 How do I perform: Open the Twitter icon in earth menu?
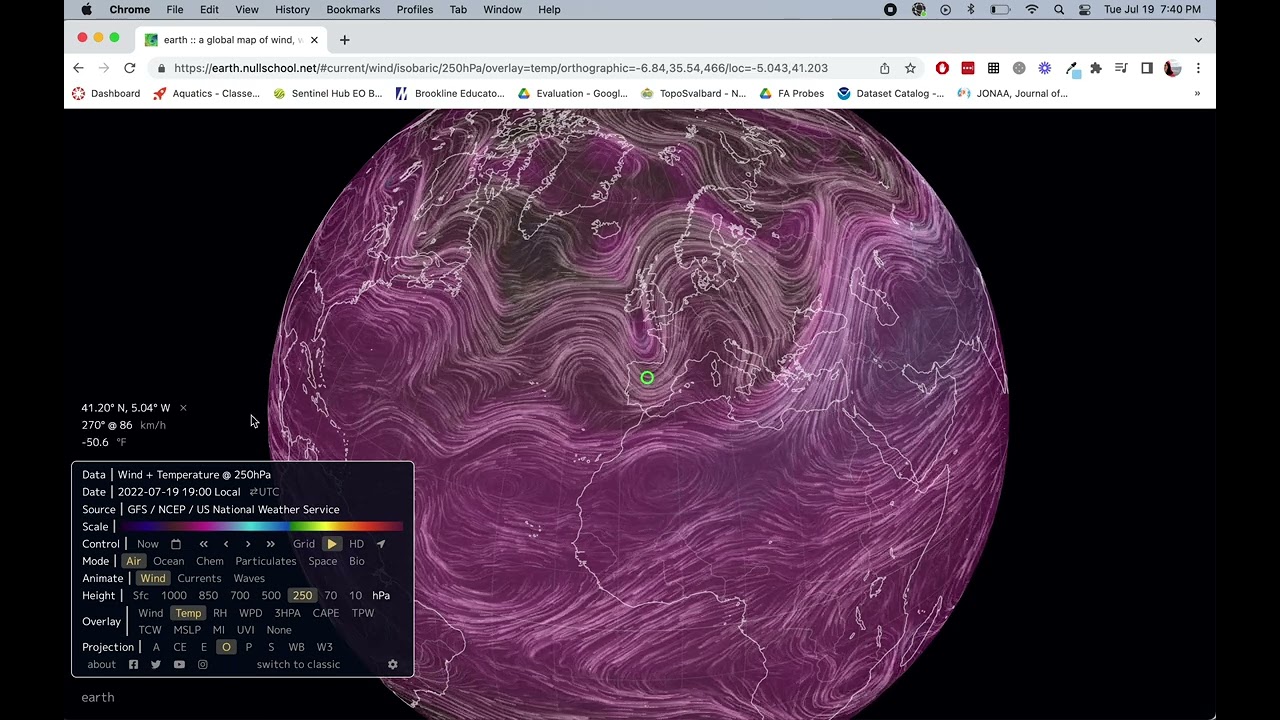(x=156, y=664)
